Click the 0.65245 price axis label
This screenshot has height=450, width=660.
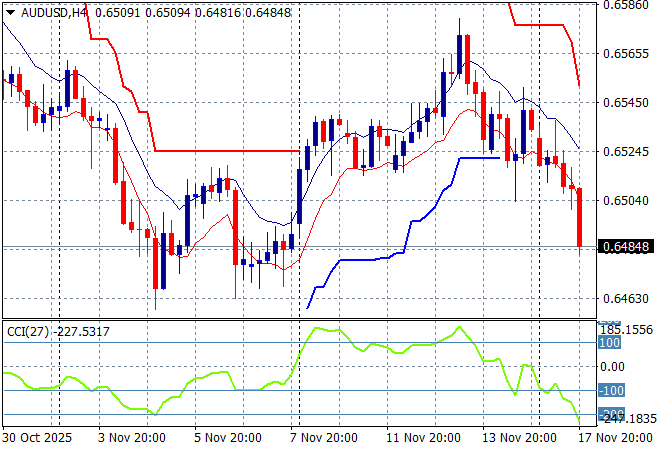pos(626,151)
